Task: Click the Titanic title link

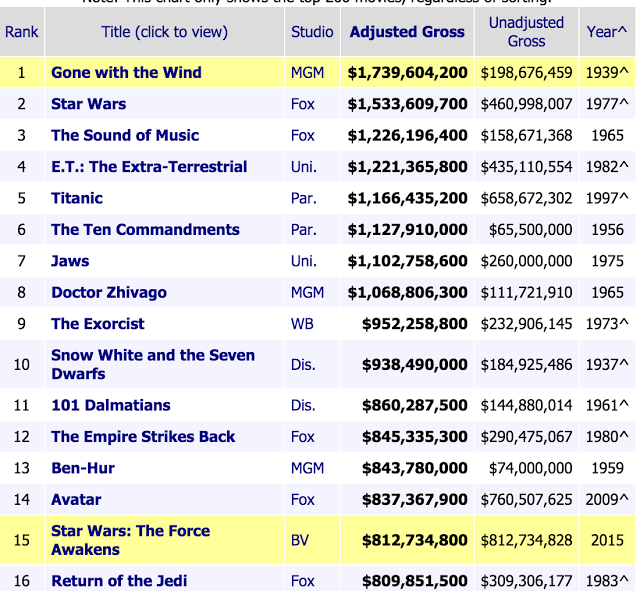Action: pos(77,198)
